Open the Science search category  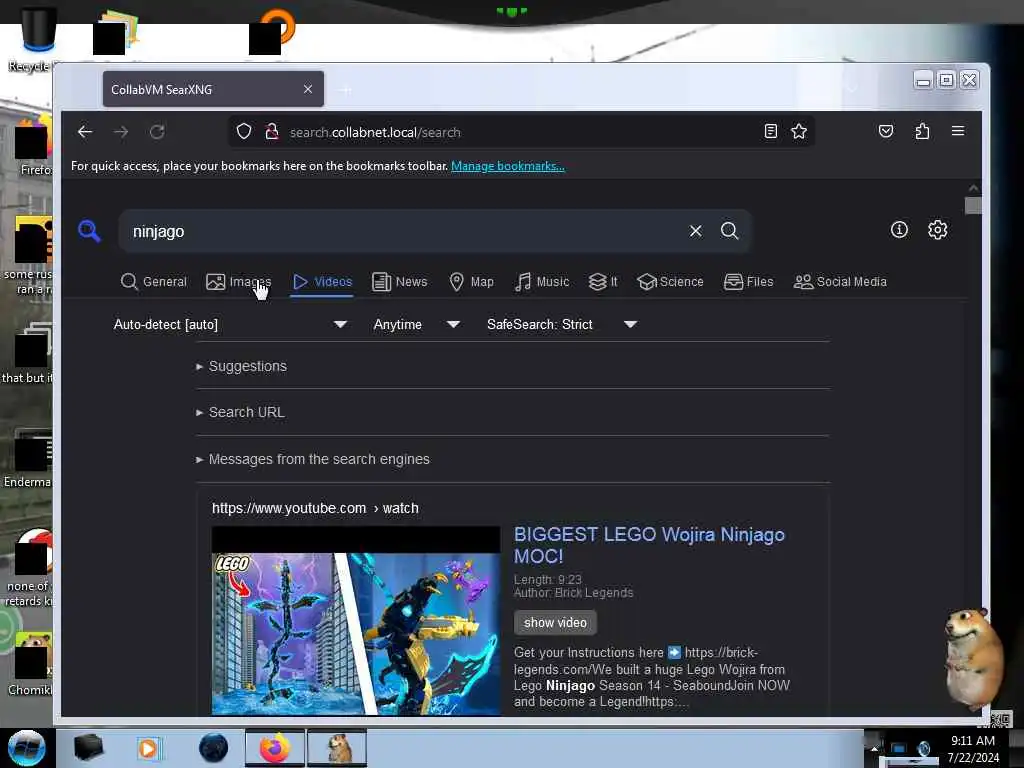[670, 281]
